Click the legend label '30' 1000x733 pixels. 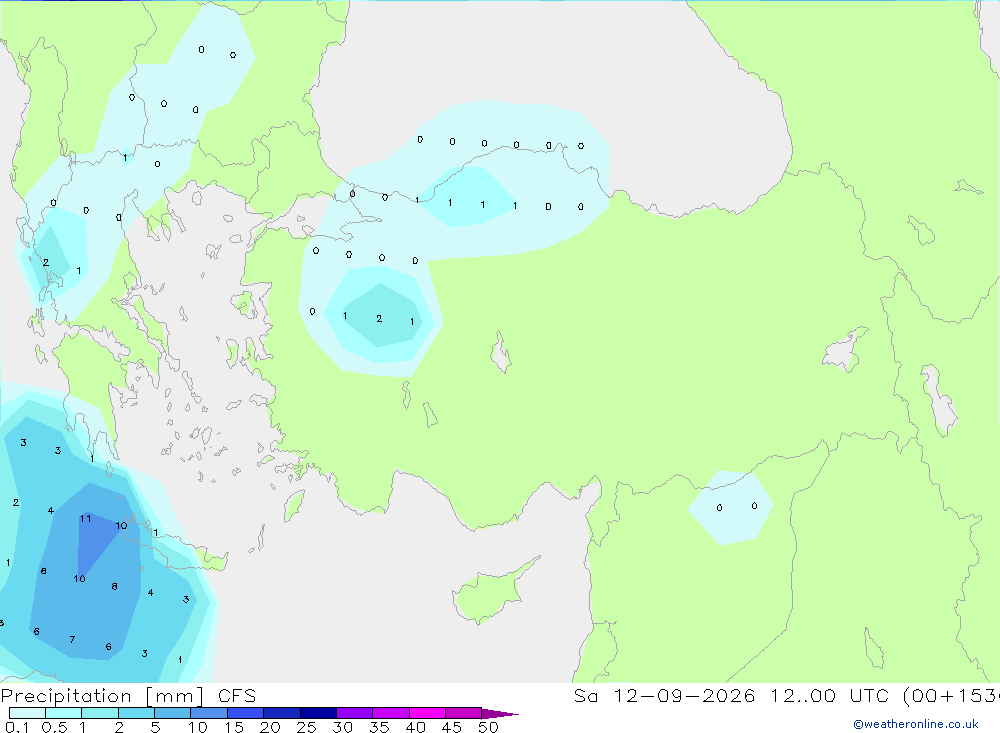pos(342,727)
